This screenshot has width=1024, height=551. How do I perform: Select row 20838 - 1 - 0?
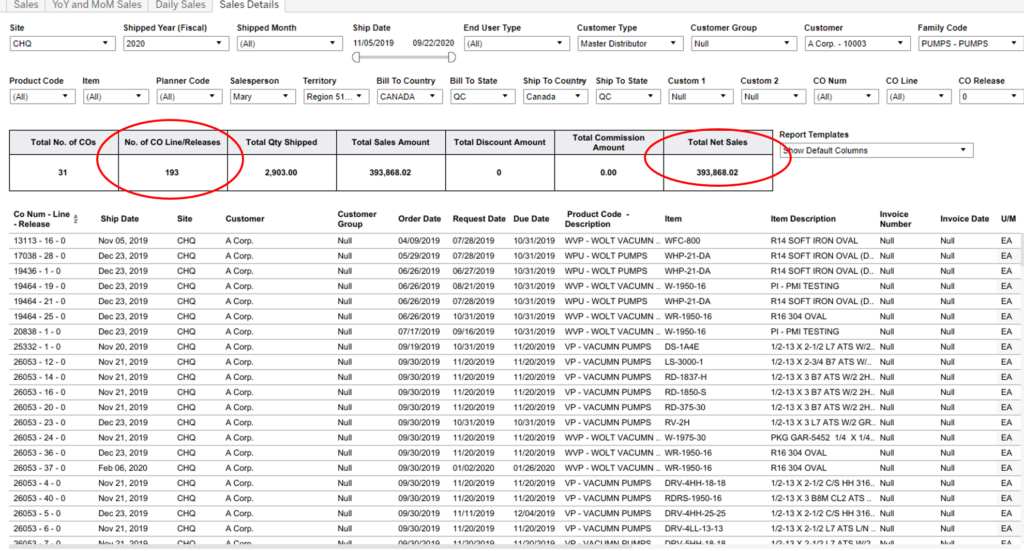(x=516, y=332)
